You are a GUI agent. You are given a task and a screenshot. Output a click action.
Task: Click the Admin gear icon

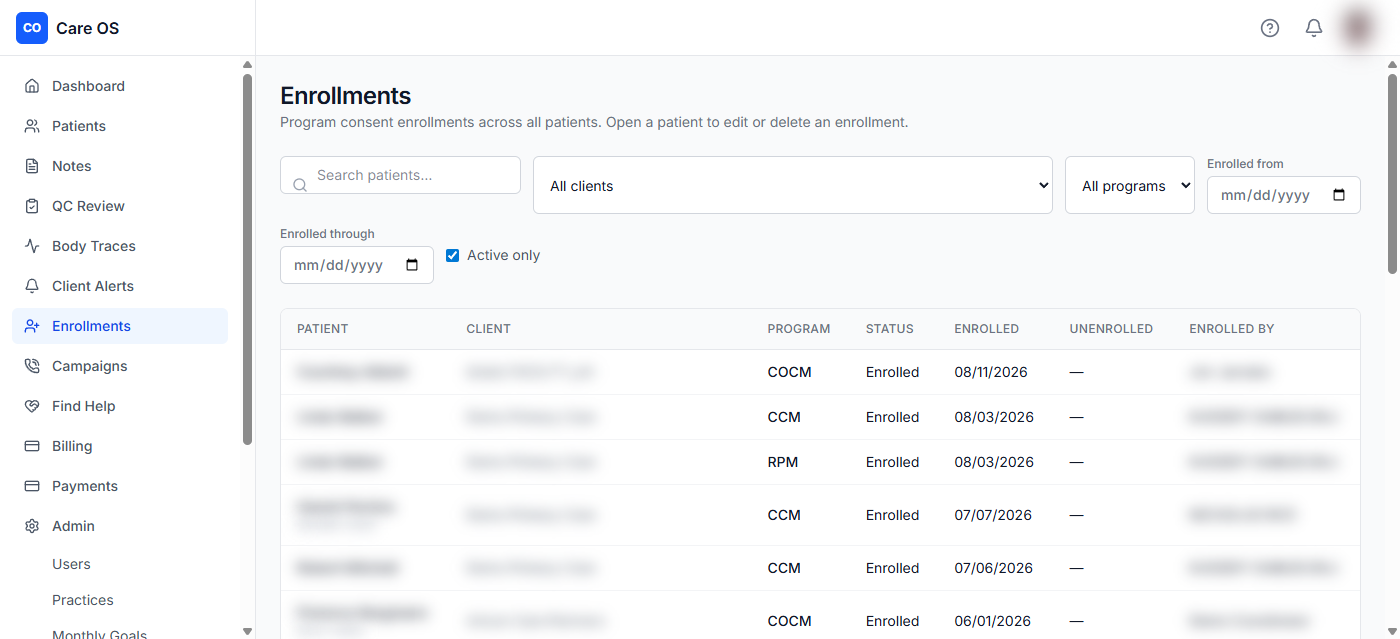tap(32, 526)
